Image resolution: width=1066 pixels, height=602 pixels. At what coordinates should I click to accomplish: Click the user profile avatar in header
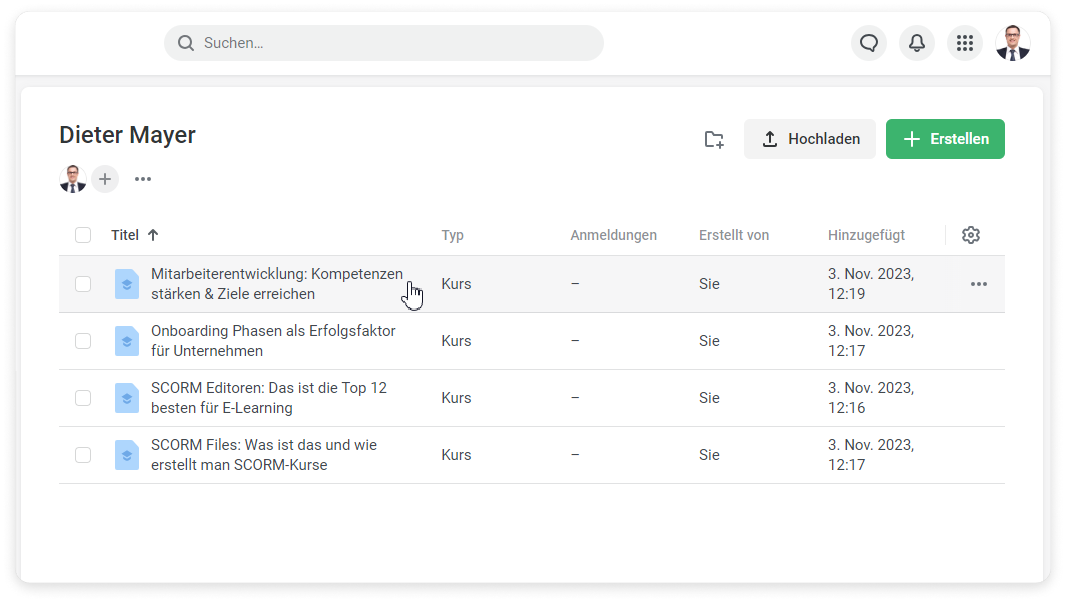pyautogui.click(x=1012, y=43)
